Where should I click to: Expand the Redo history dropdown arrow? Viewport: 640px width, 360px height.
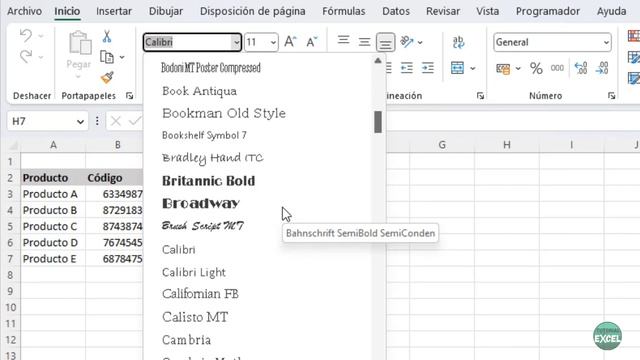tap(41, 57)
